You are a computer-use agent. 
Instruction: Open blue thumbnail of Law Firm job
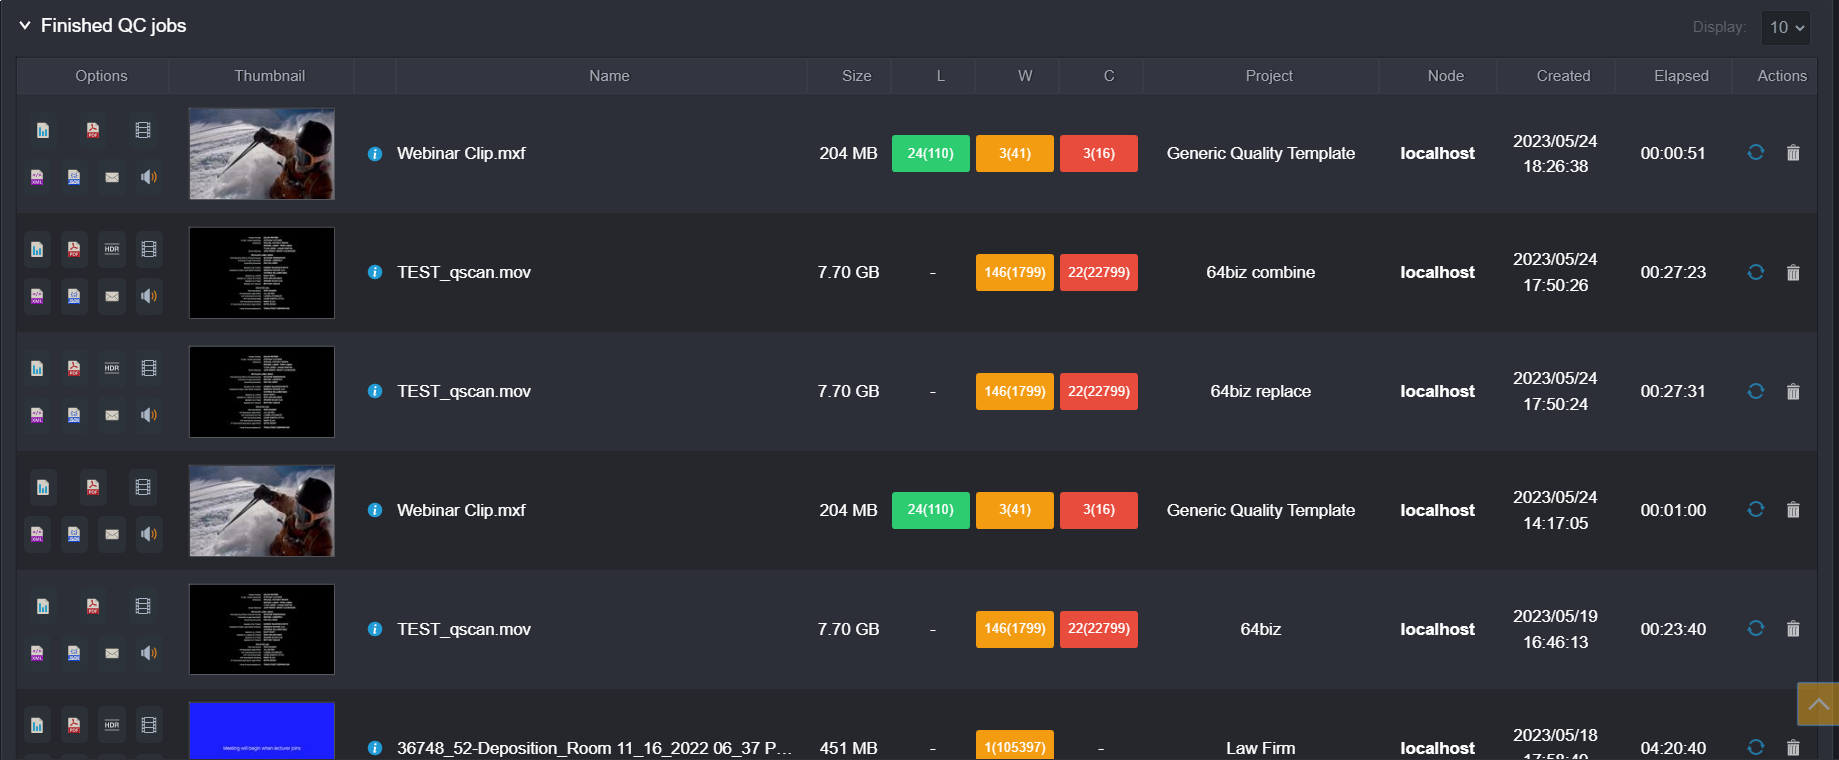pos(262,731)
